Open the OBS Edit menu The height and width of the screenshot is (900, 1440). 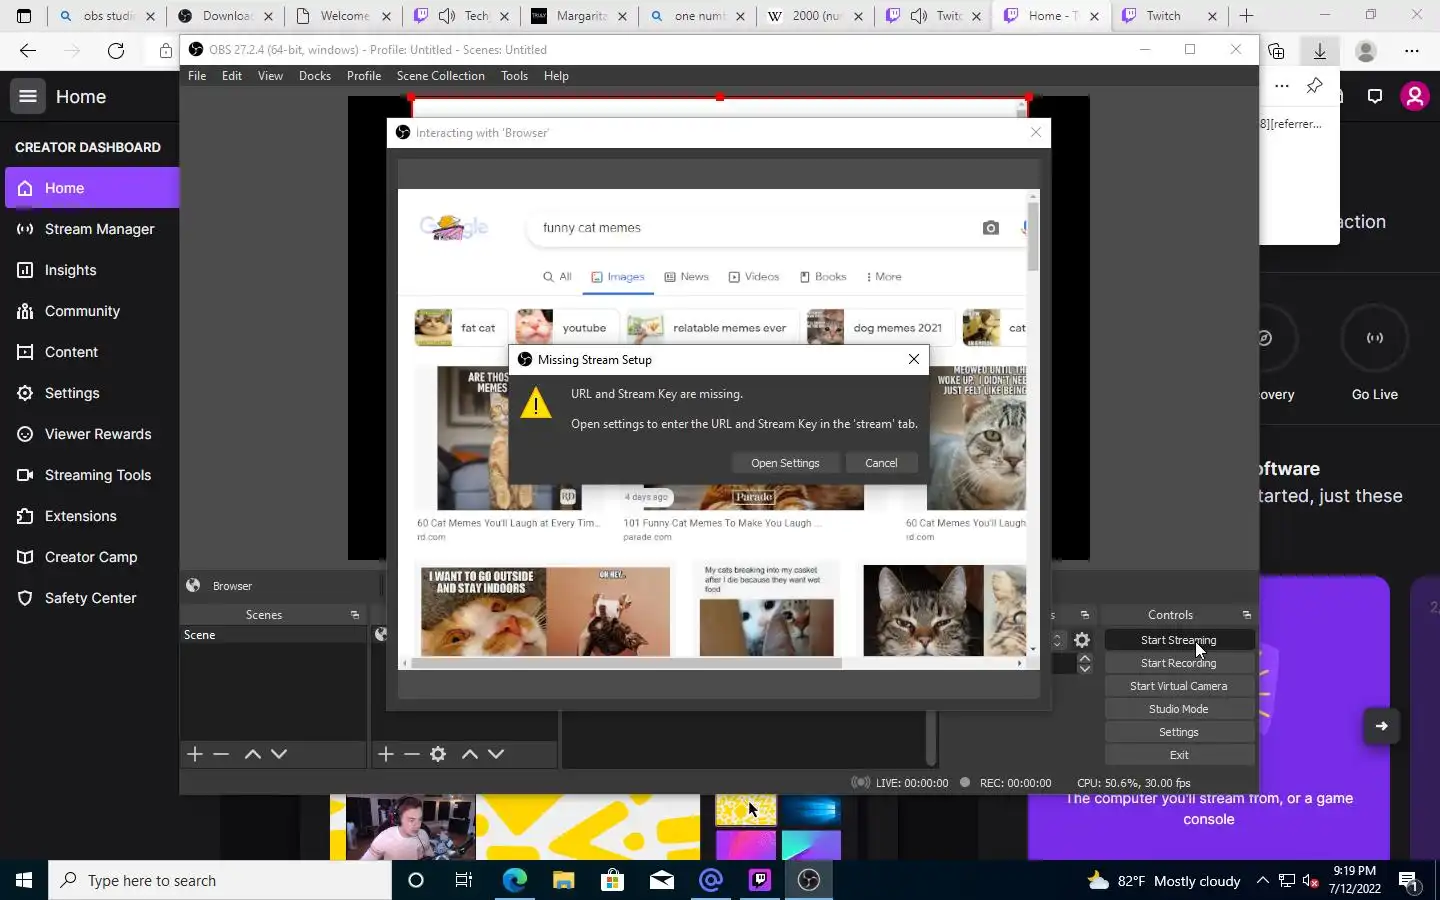pos(232,76)
